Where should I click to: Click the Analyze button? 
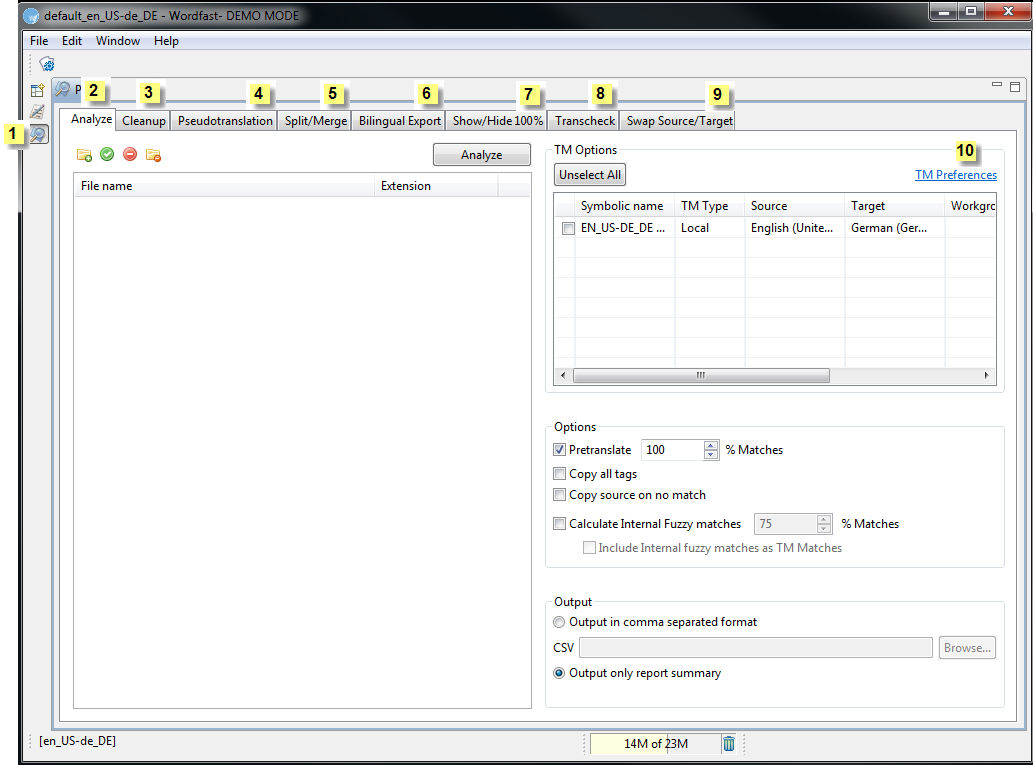tap(482, 155)
